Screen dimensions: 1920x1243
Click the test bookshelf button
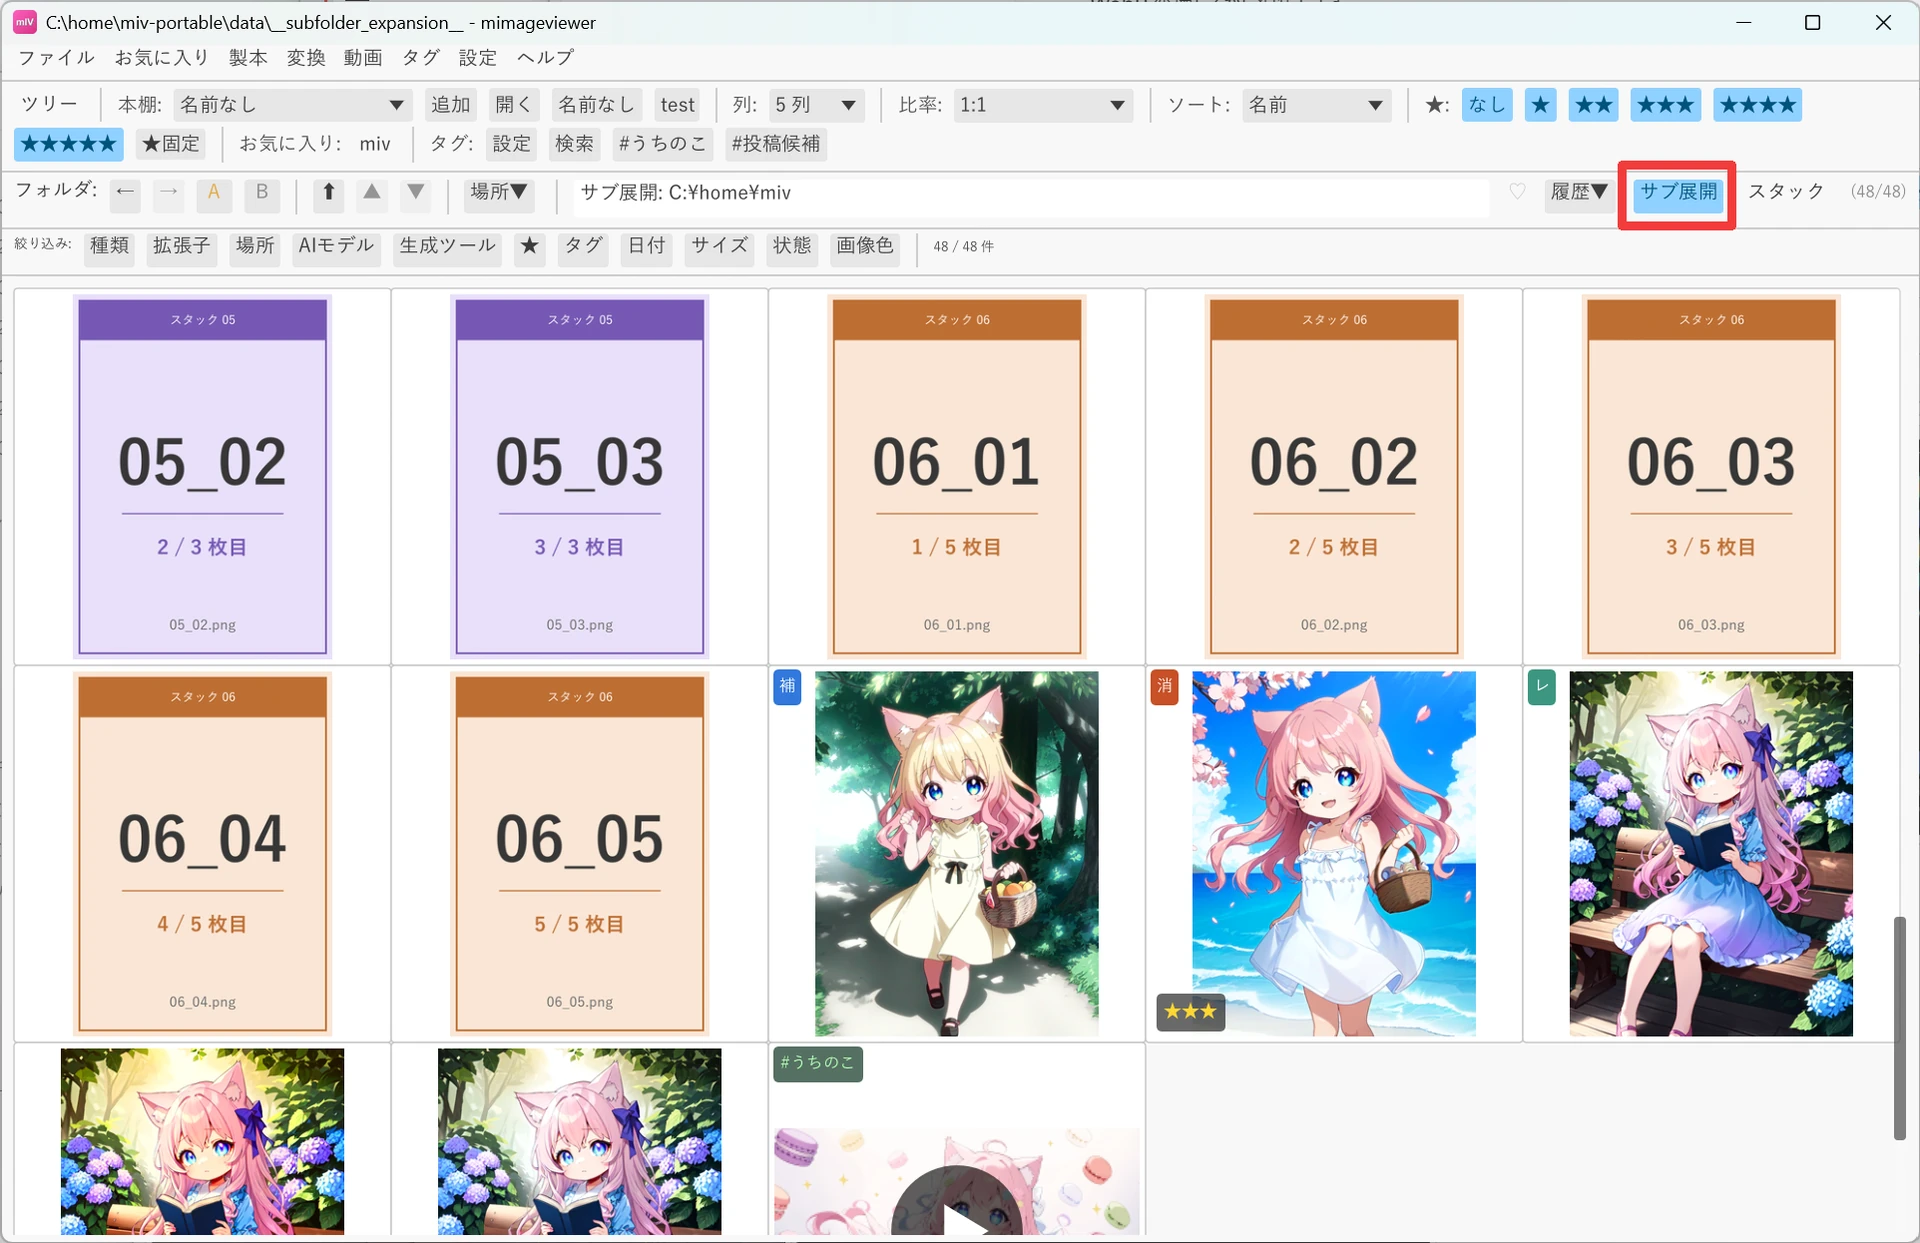(677, 105)
